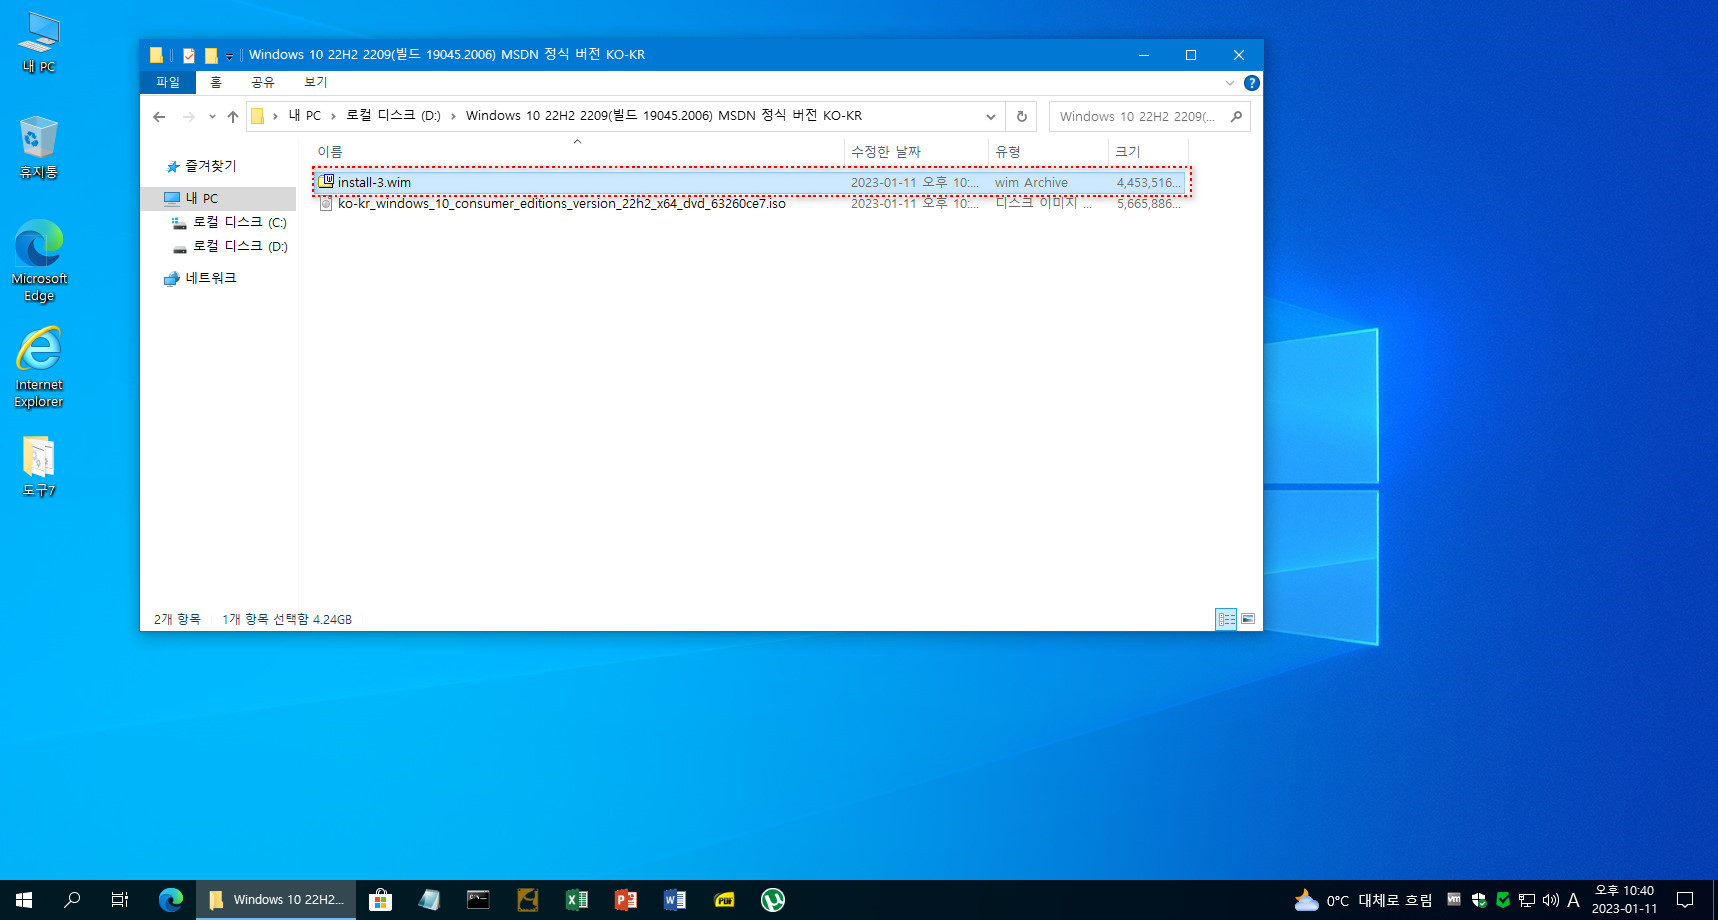This screenshot has height=920, width=1718.
Task: Click new folder quick access icon
Action: (x=211, y=55)
